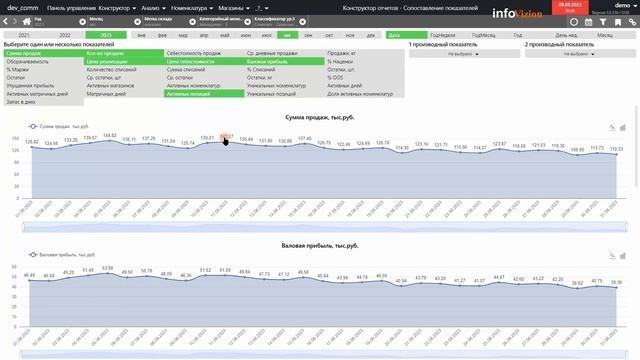Switch grouping to Дата tab
The width and height of the screenshot is (640, 360).
pyautogui.click(x=407, y=35)
